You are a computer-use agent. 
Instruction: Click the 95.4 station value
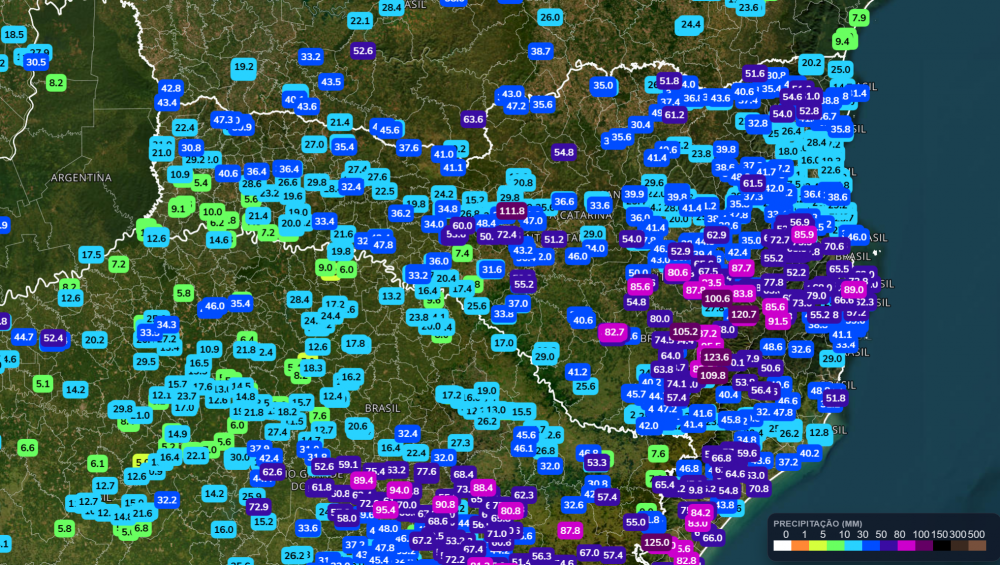point(385,510)
